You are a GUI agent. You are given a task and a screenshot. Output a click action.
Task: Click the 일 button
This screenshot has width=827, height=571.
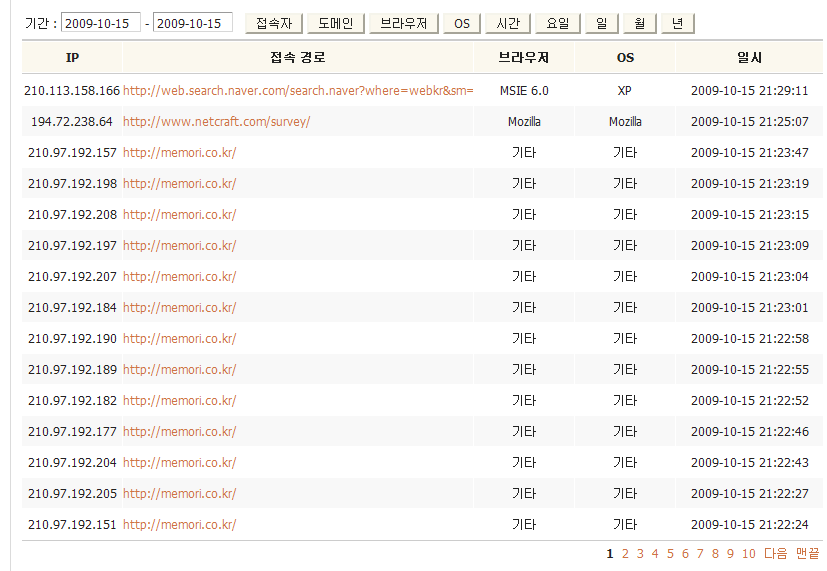(600, 23)
